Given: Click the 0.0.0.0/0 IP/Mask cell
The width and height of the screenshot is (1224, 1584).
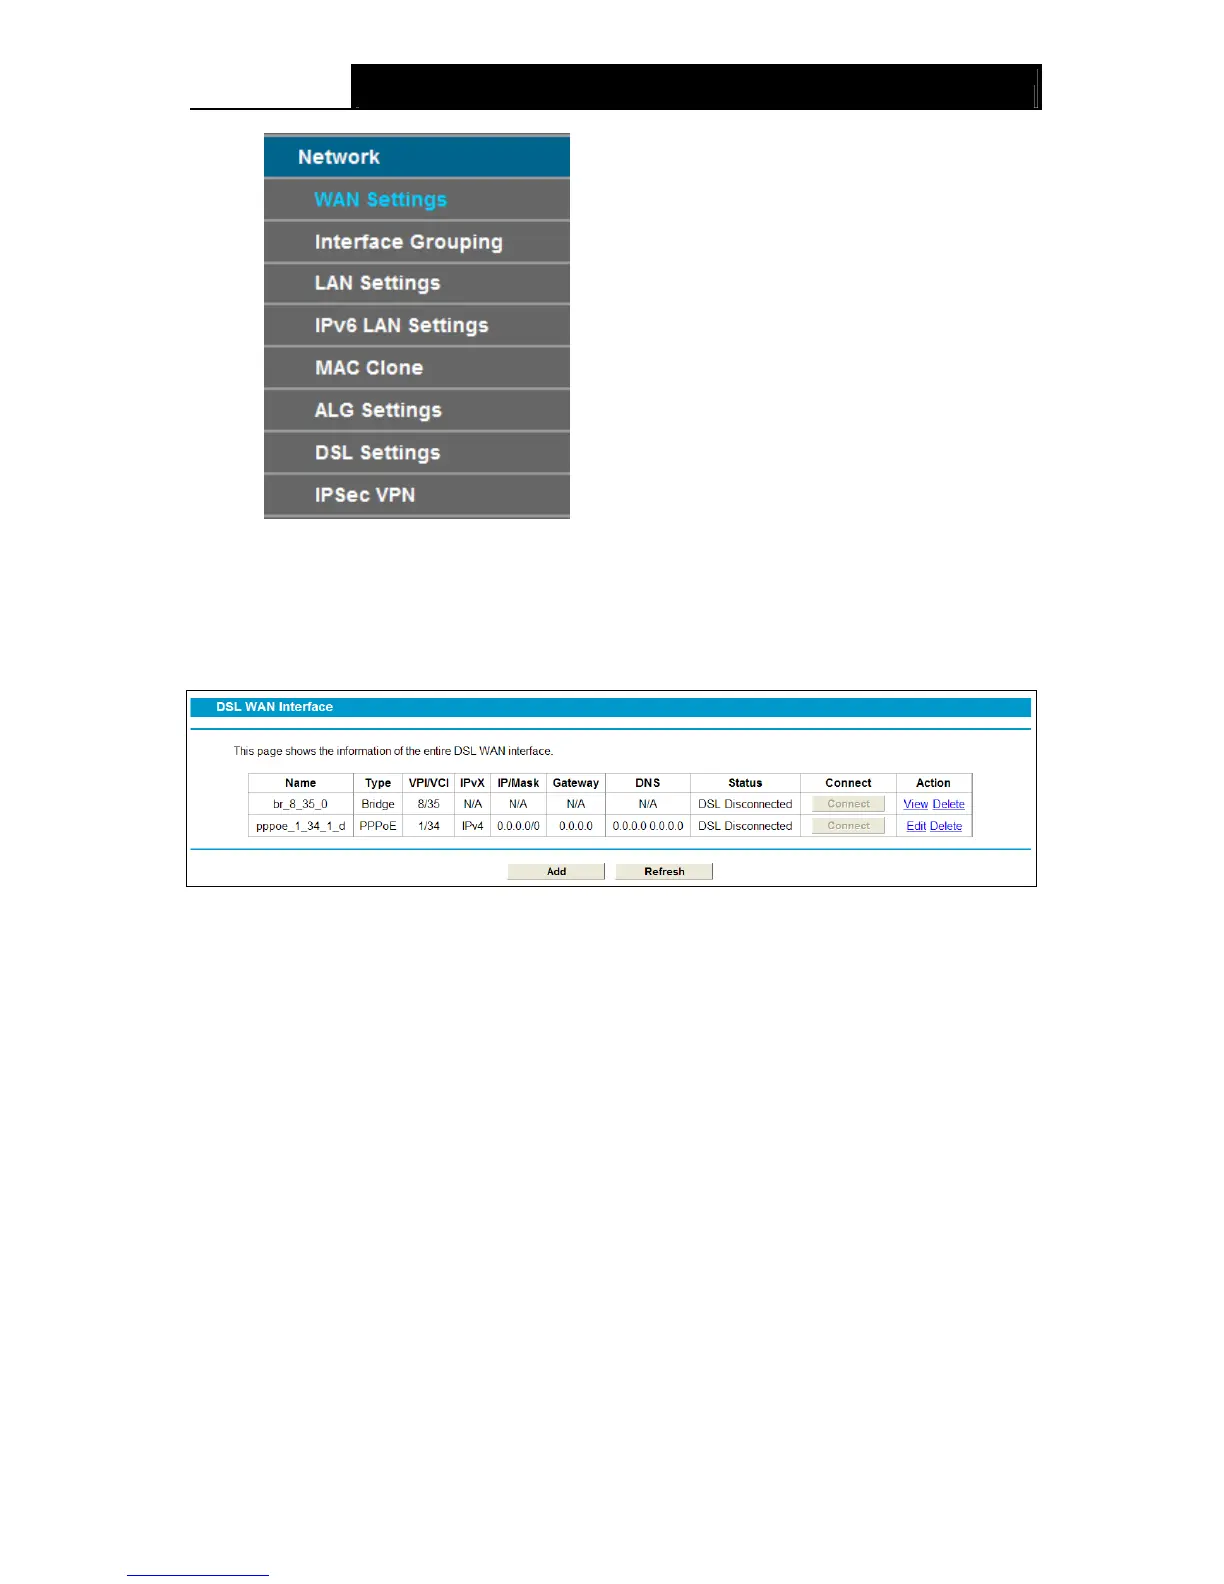Looking at the screenshot, I should click(518, 826).
